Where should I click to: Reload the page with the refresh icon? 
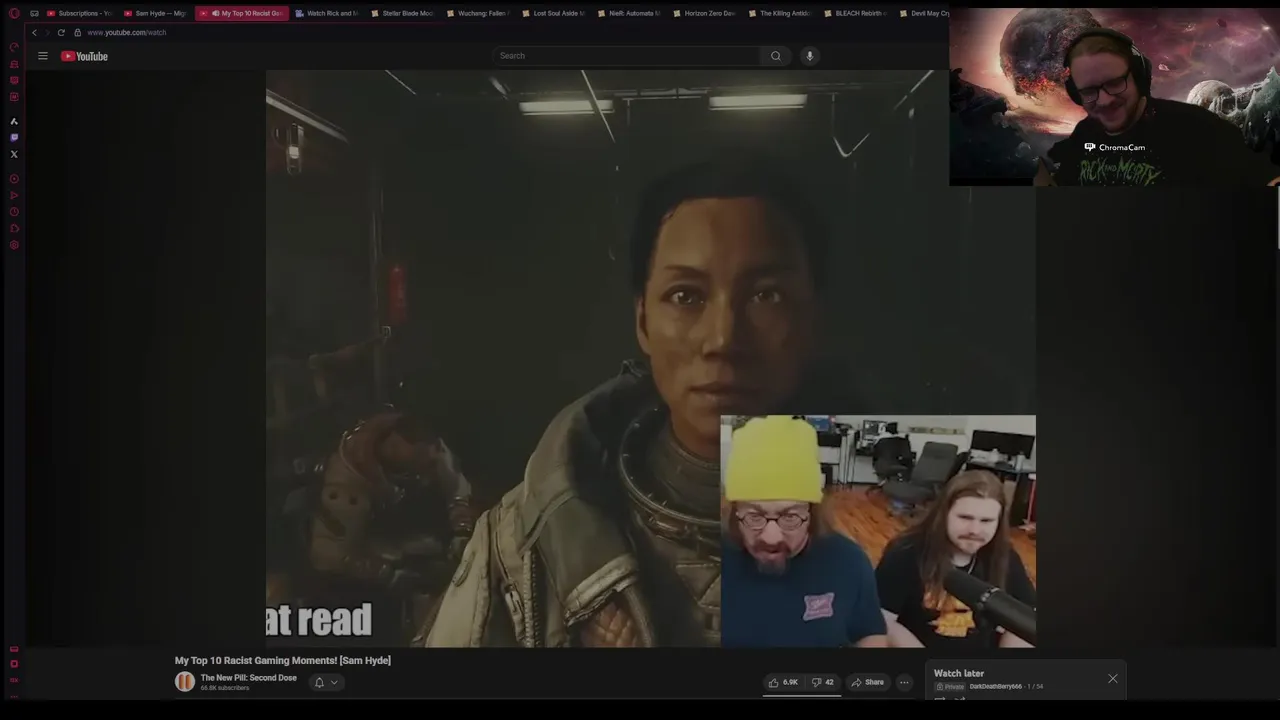tap(61, 32)
